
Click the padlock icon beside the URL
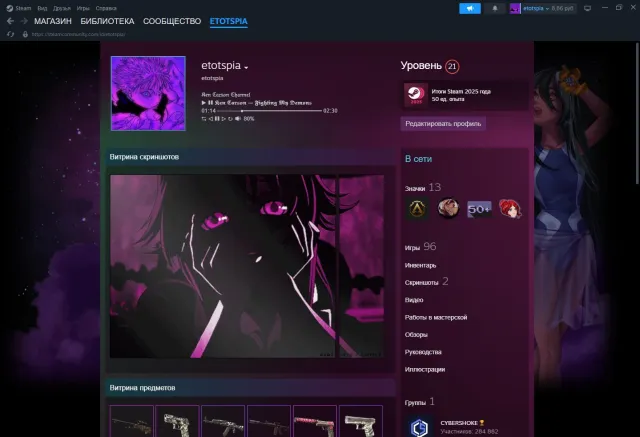point(25,34)
